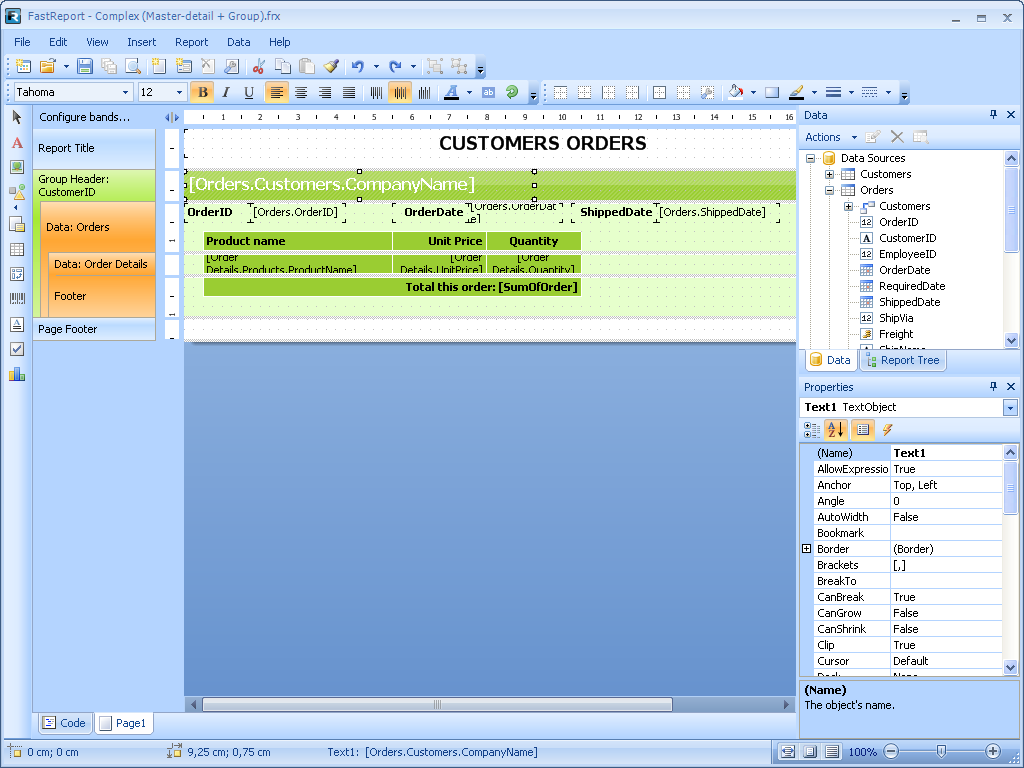This screenshot has height=768, width=1024.
Task: Expand the Border property row
Action: point(807,549)
